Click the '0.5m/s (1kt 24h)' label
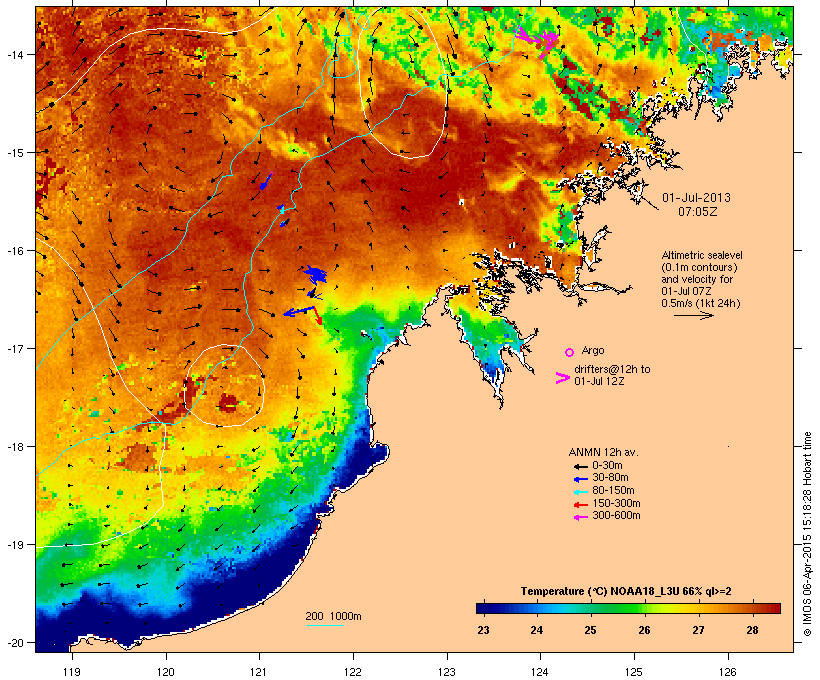The image size is (820, 680). pos(701,303)
